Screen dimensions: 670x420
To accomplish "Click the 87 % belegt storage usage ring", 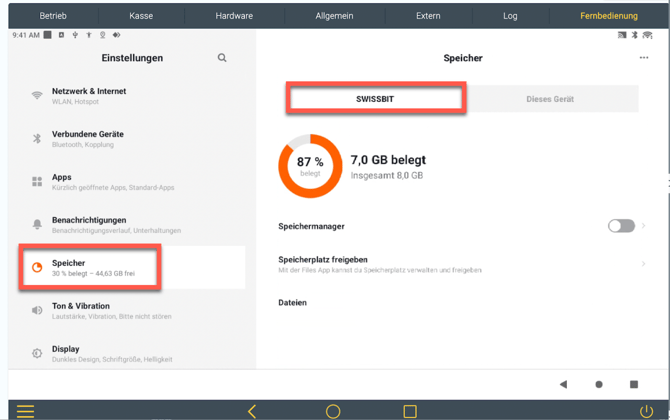I will coord(310,166).
